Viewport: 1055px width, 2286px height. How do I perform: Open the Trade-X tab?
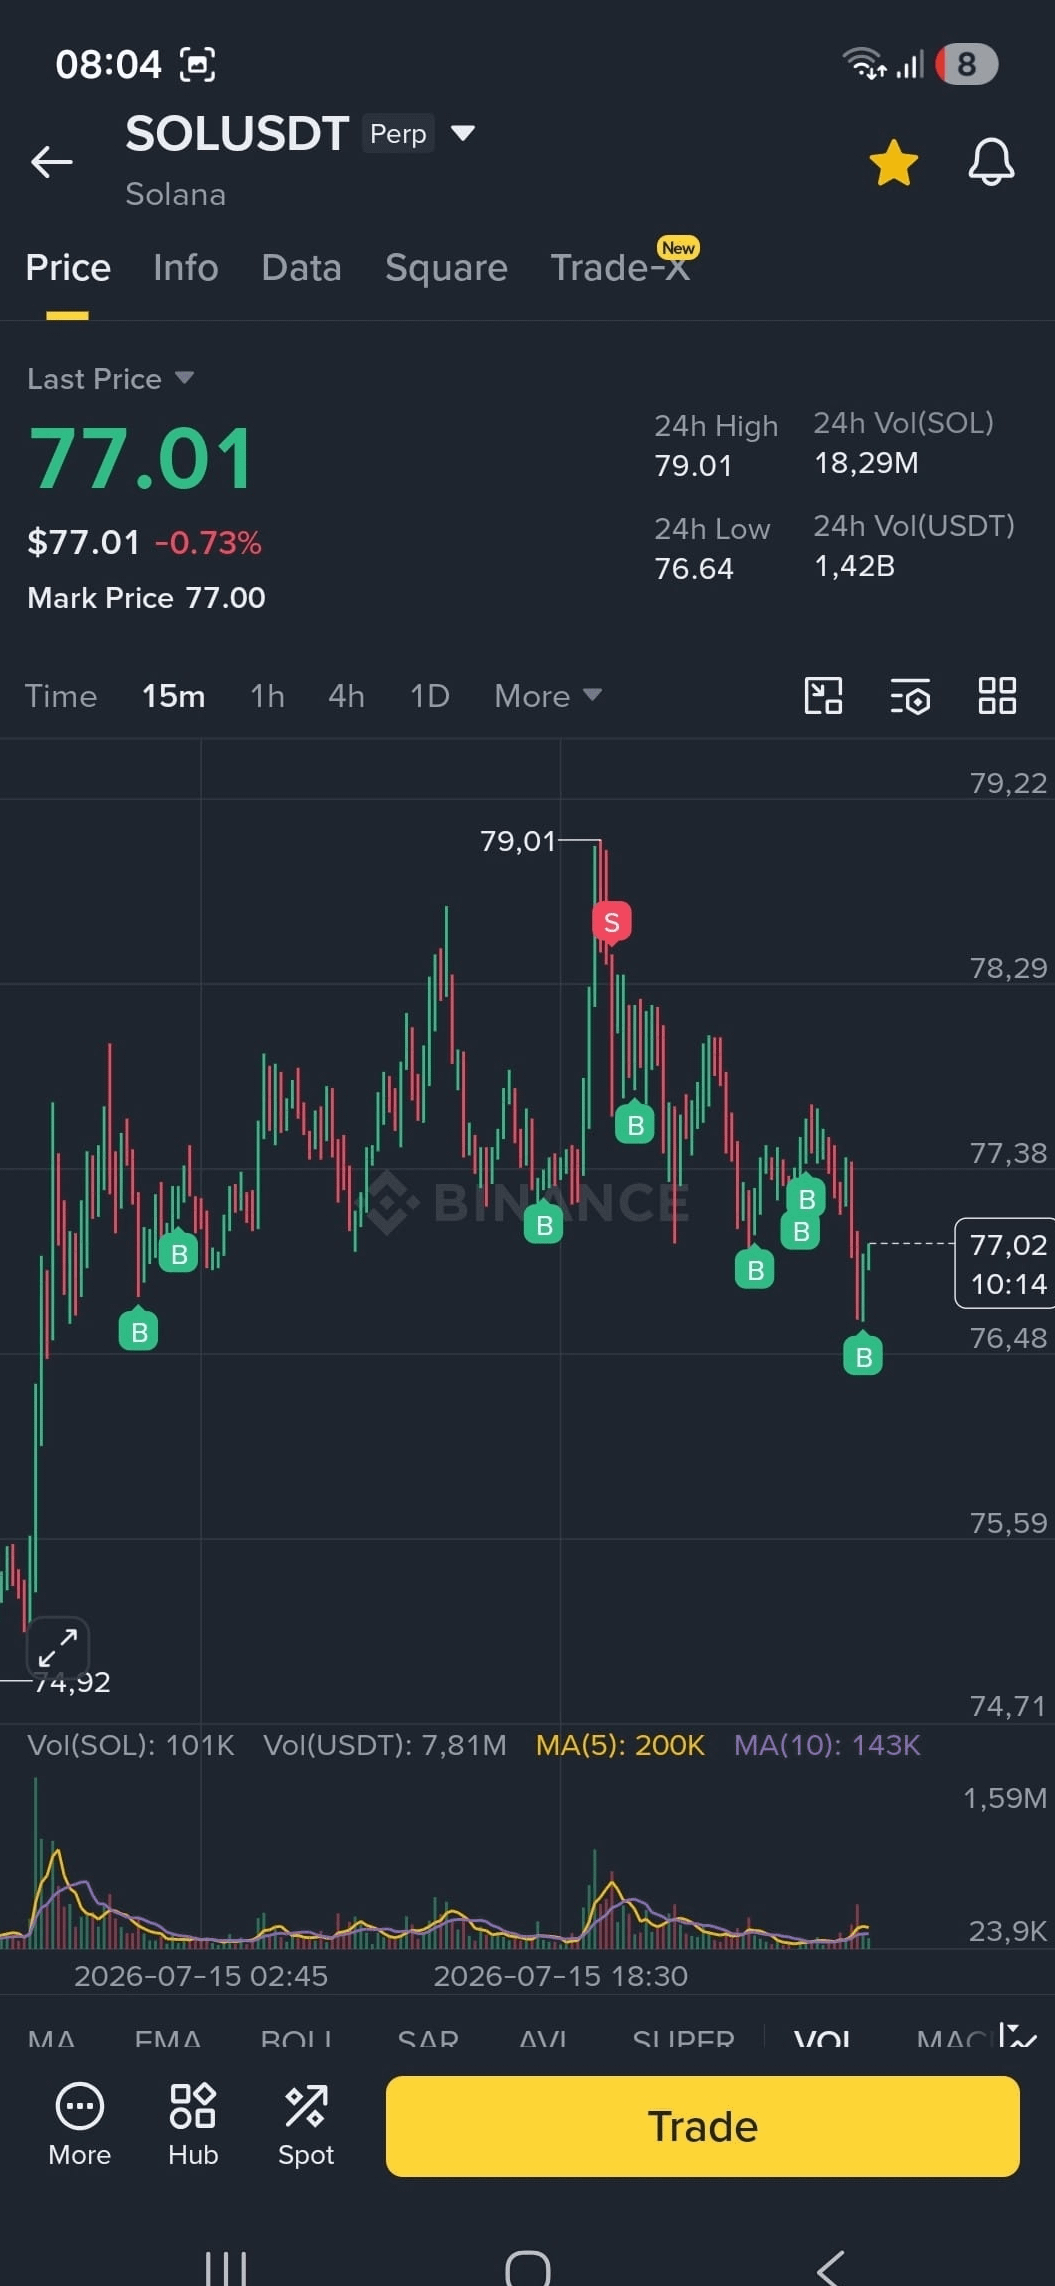point(620,268)
